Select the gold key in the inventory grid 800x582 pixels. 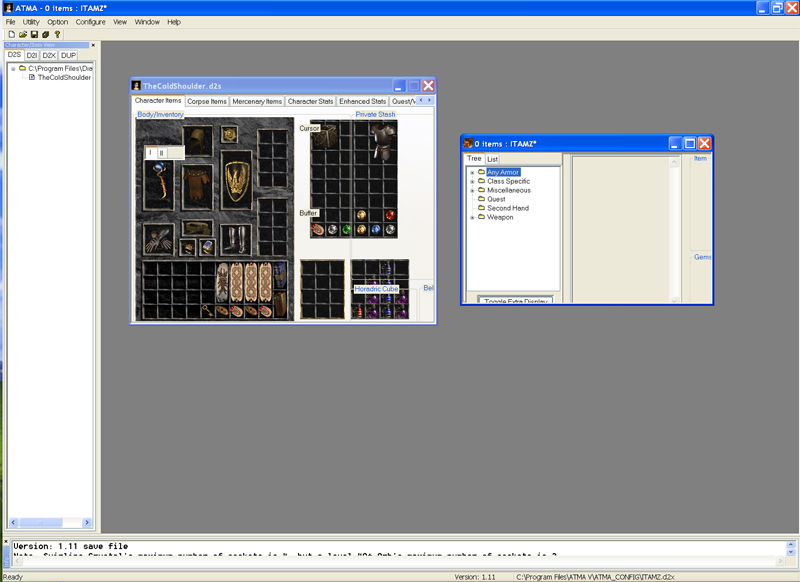[207, 311]
